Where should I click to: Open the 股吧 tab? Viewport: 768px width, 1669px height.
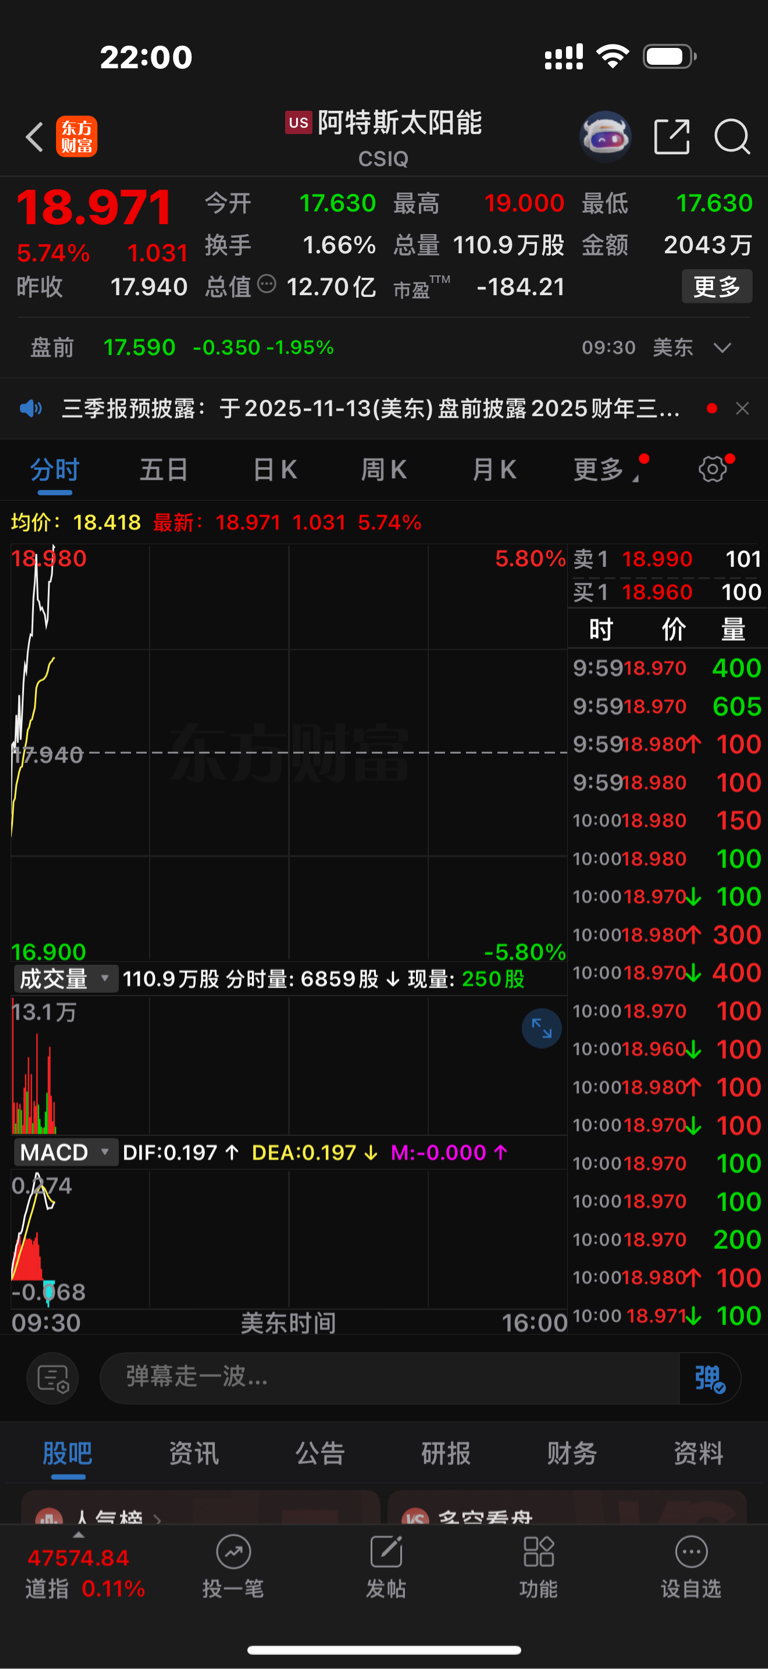(x=67, y=1453)
